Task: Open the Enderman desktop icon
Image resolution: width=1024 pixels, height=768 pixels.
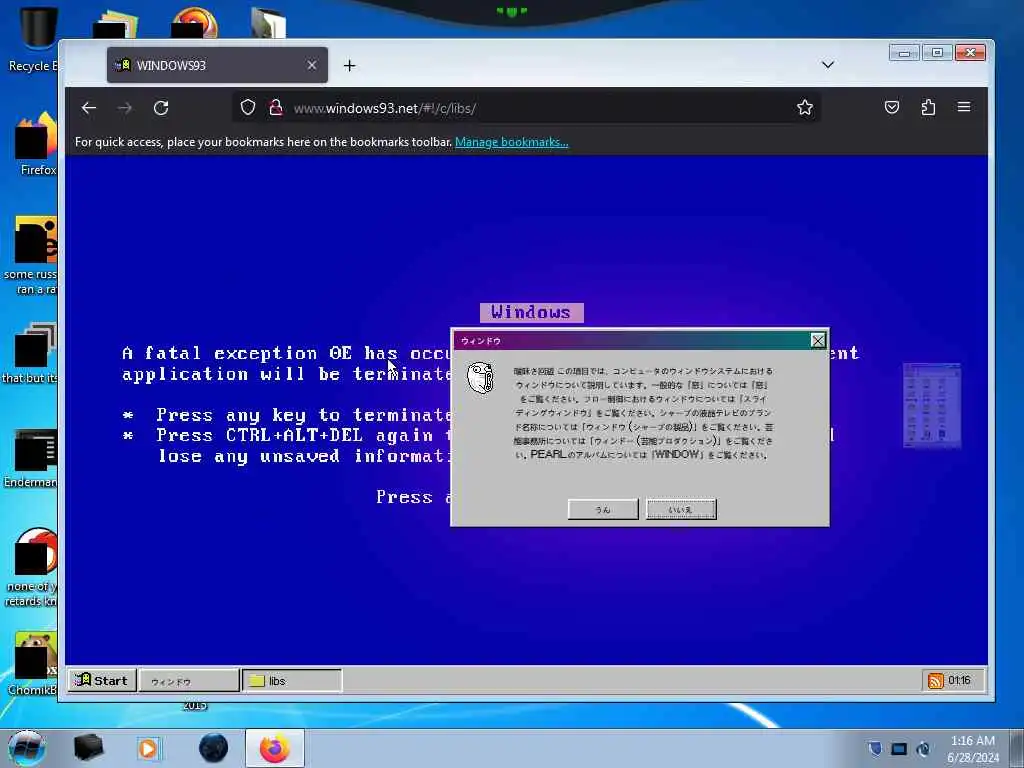Action: [x=31, y=459]
